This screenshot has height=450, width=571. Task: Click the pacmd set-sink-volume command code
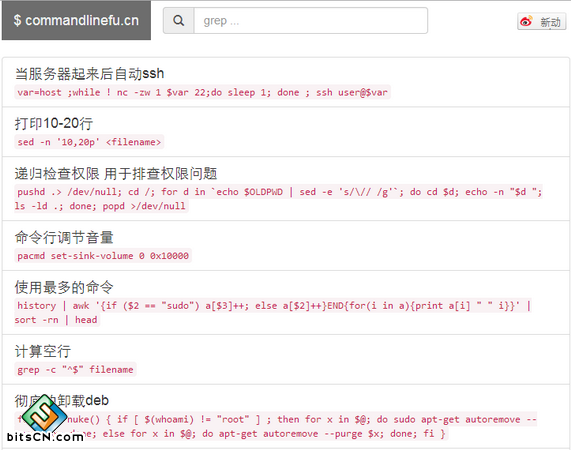[103, 256]
